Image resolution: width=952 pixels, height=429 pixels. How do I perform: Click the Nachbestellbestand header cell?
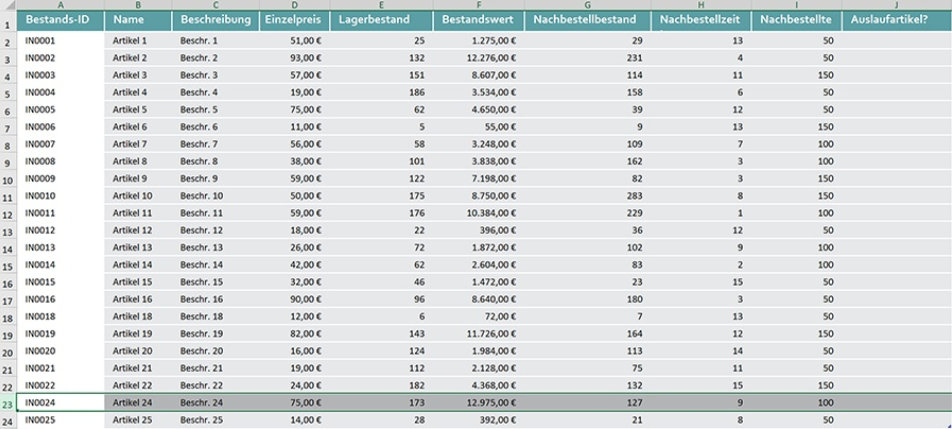[x=588, y=20]
